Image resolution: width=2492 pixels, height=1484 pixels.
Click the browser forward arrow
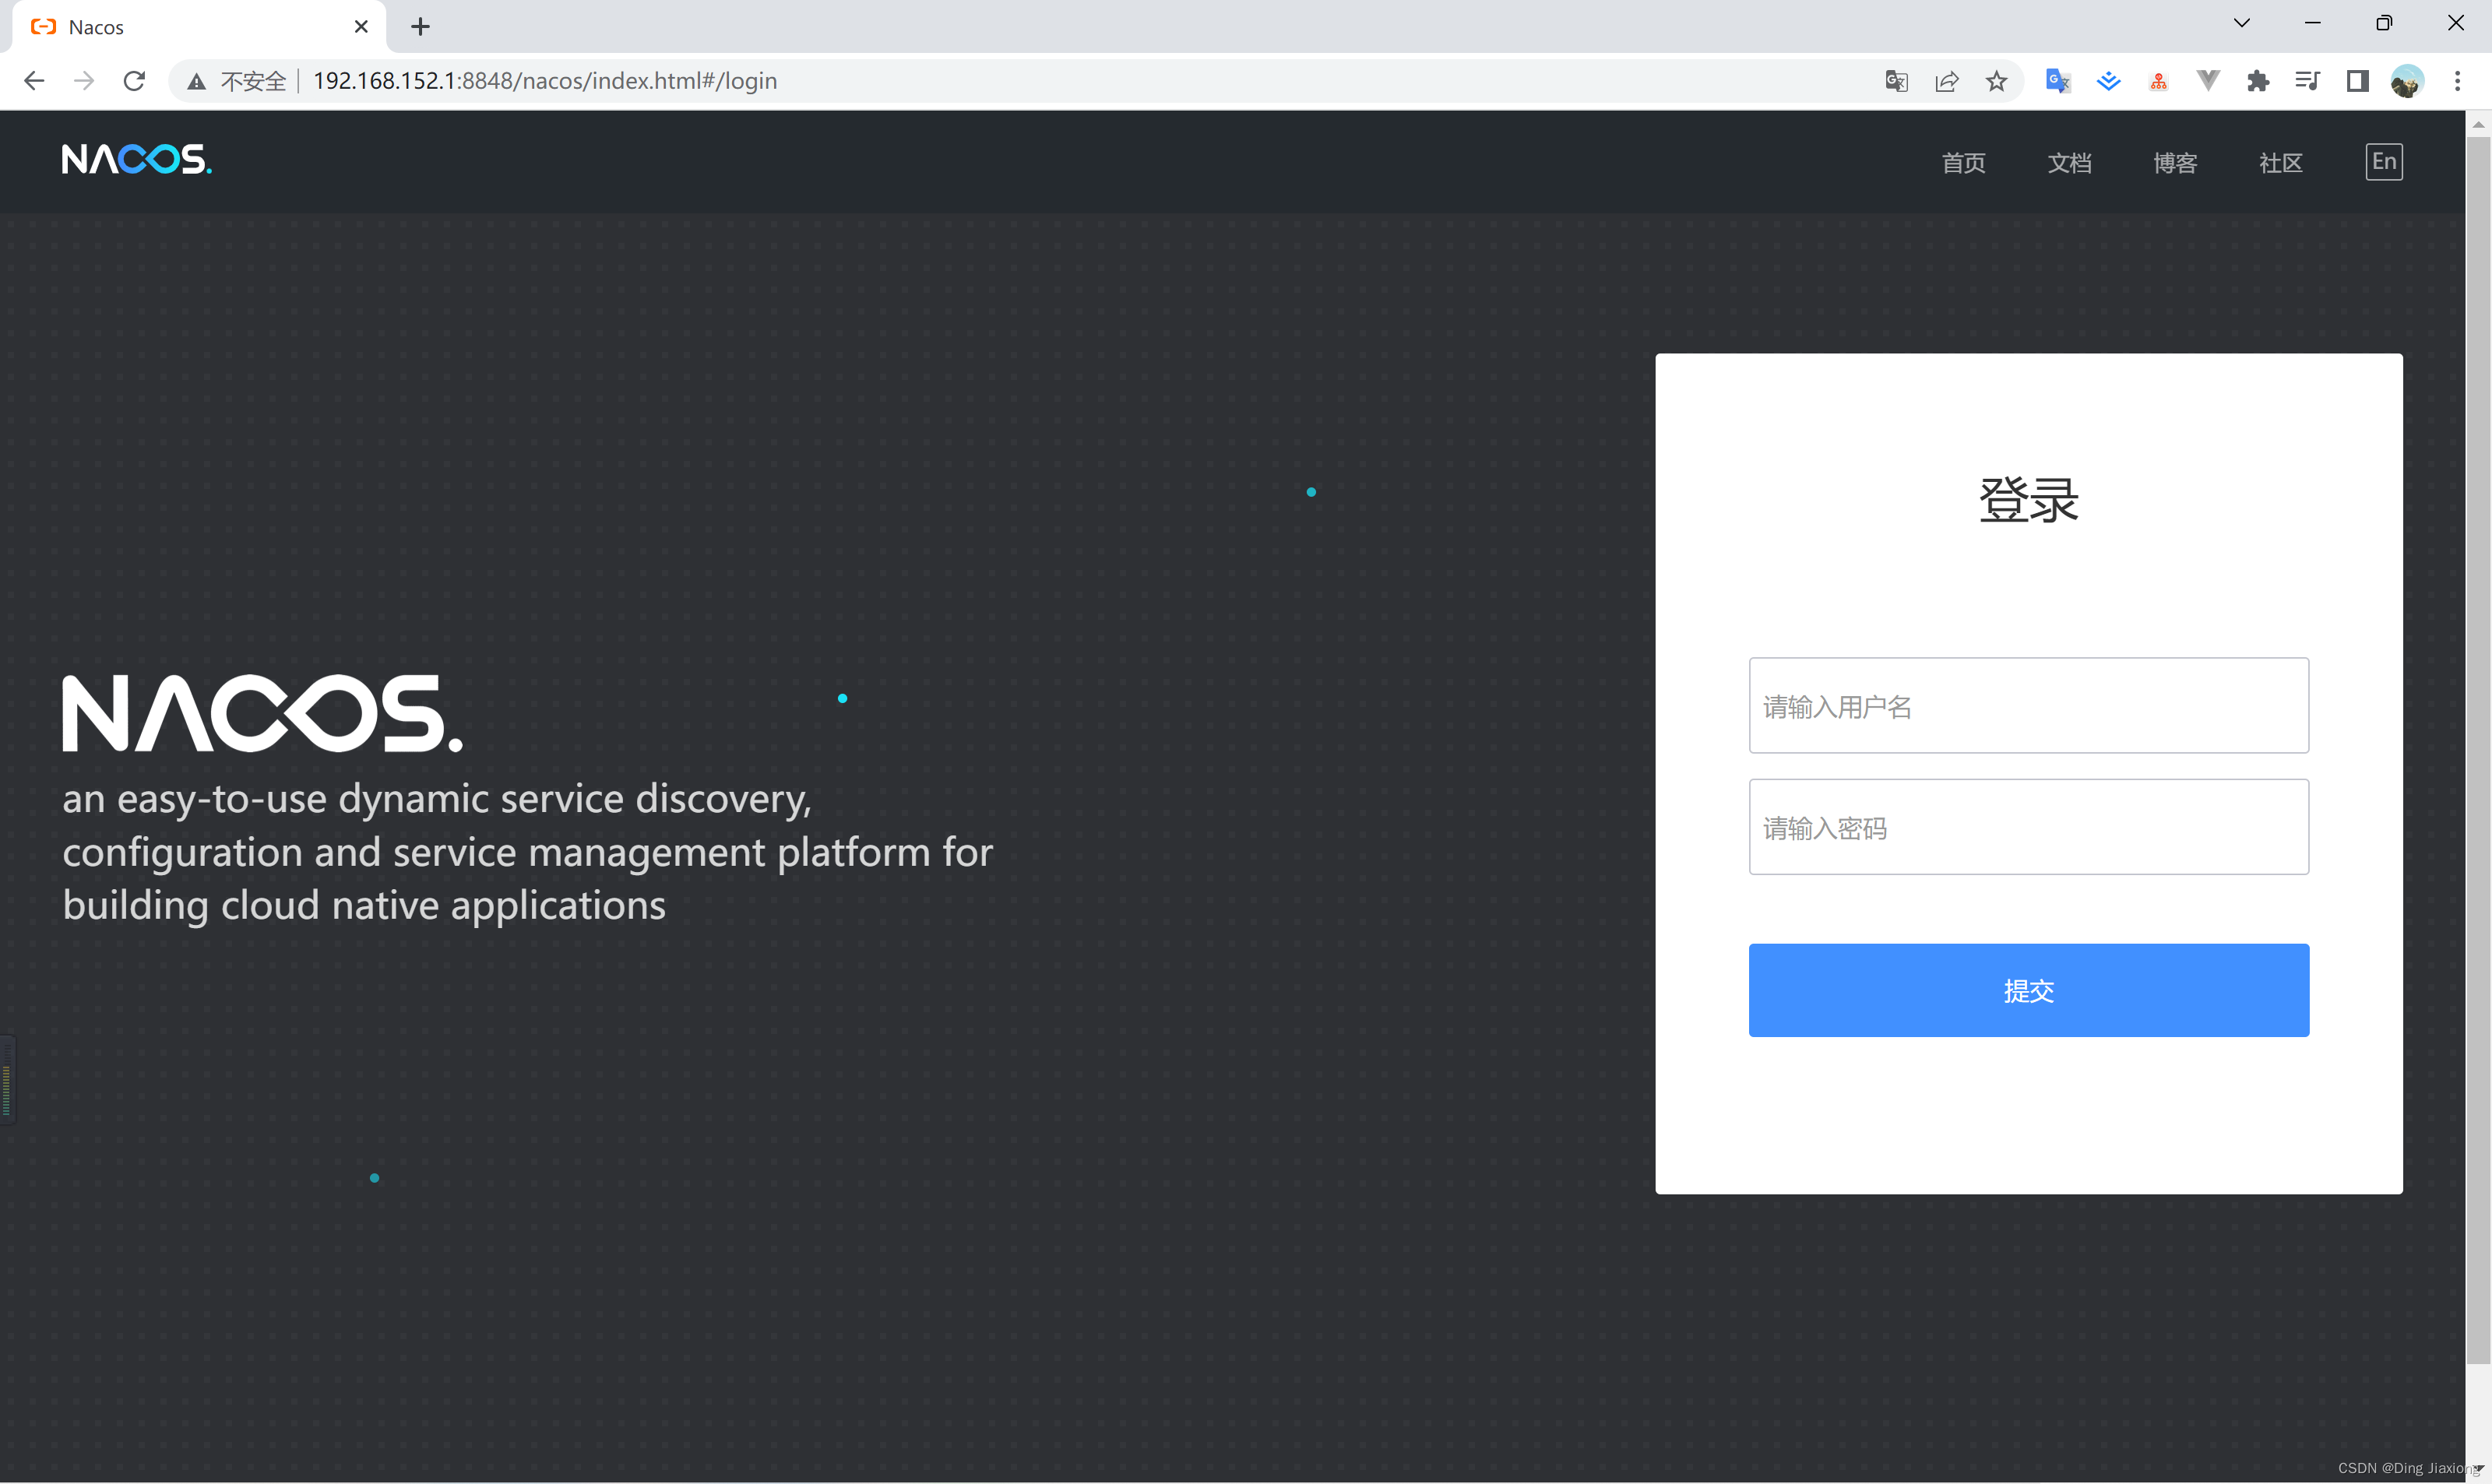coord(84,81)
